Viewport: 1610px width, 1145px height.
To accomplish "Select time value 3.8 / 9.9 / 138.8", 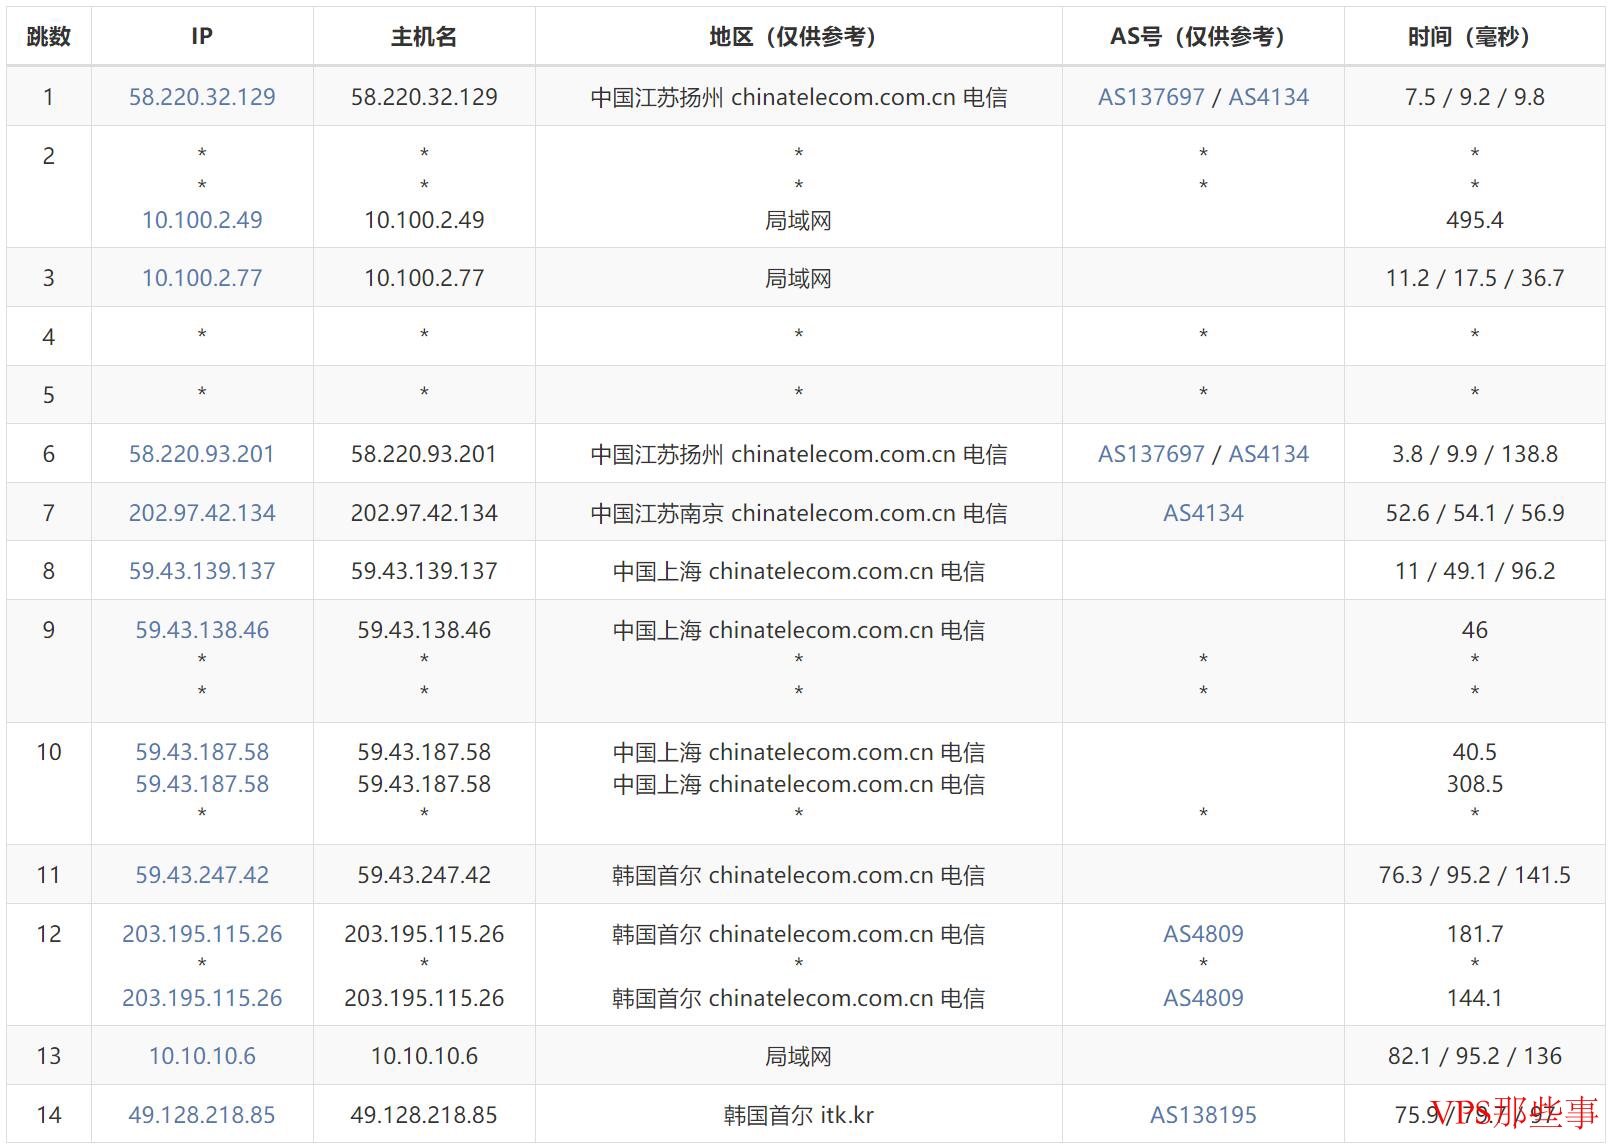I will click(x=1474, y=454).
